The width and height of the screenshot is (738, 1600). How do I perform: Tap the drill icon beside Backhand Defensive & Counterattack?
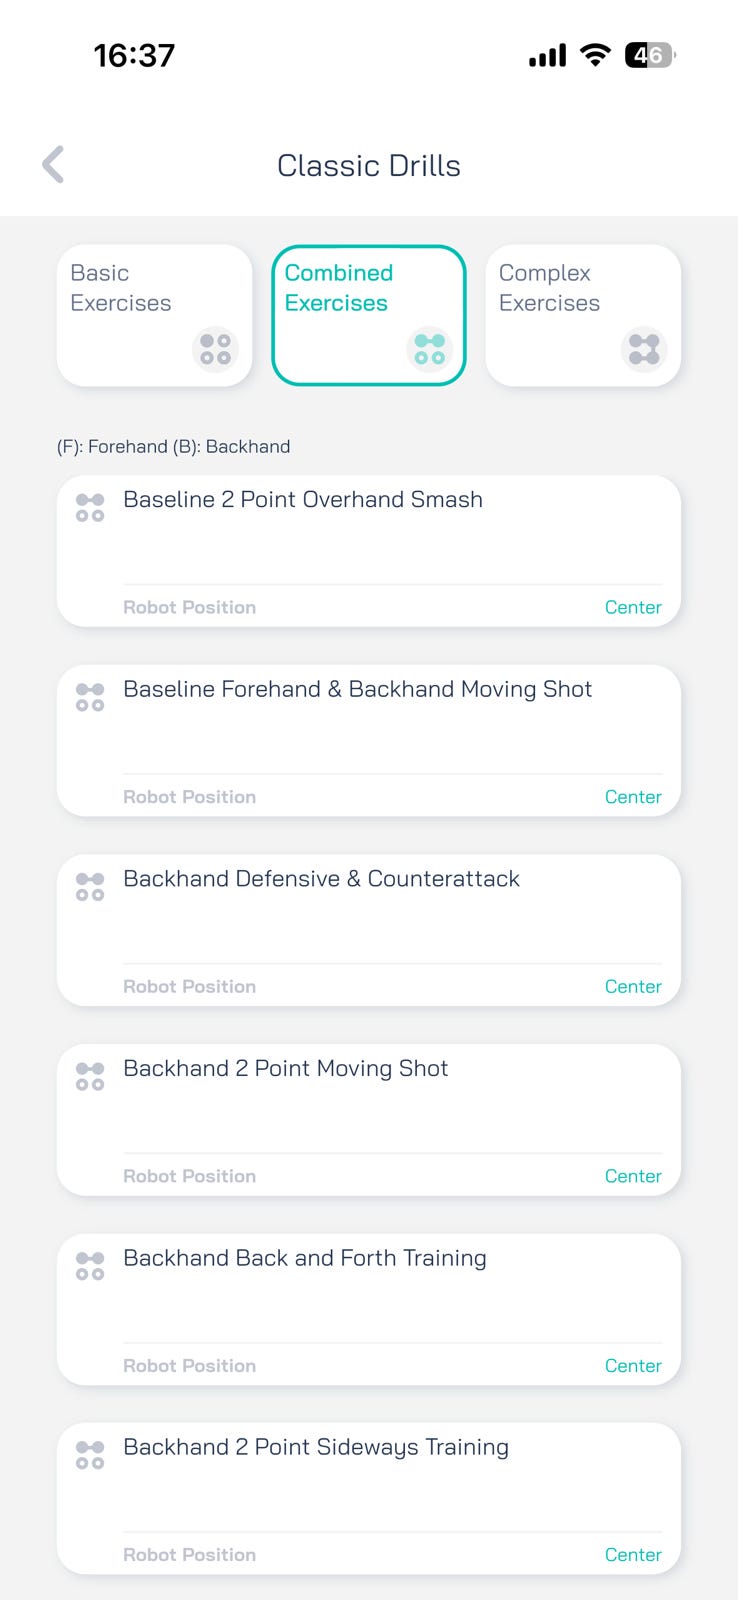[x=90, y=886]
